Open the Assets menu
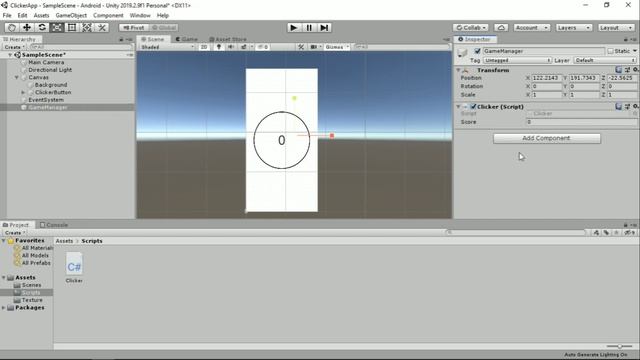The image size is (640, 360). click(41, 16)
